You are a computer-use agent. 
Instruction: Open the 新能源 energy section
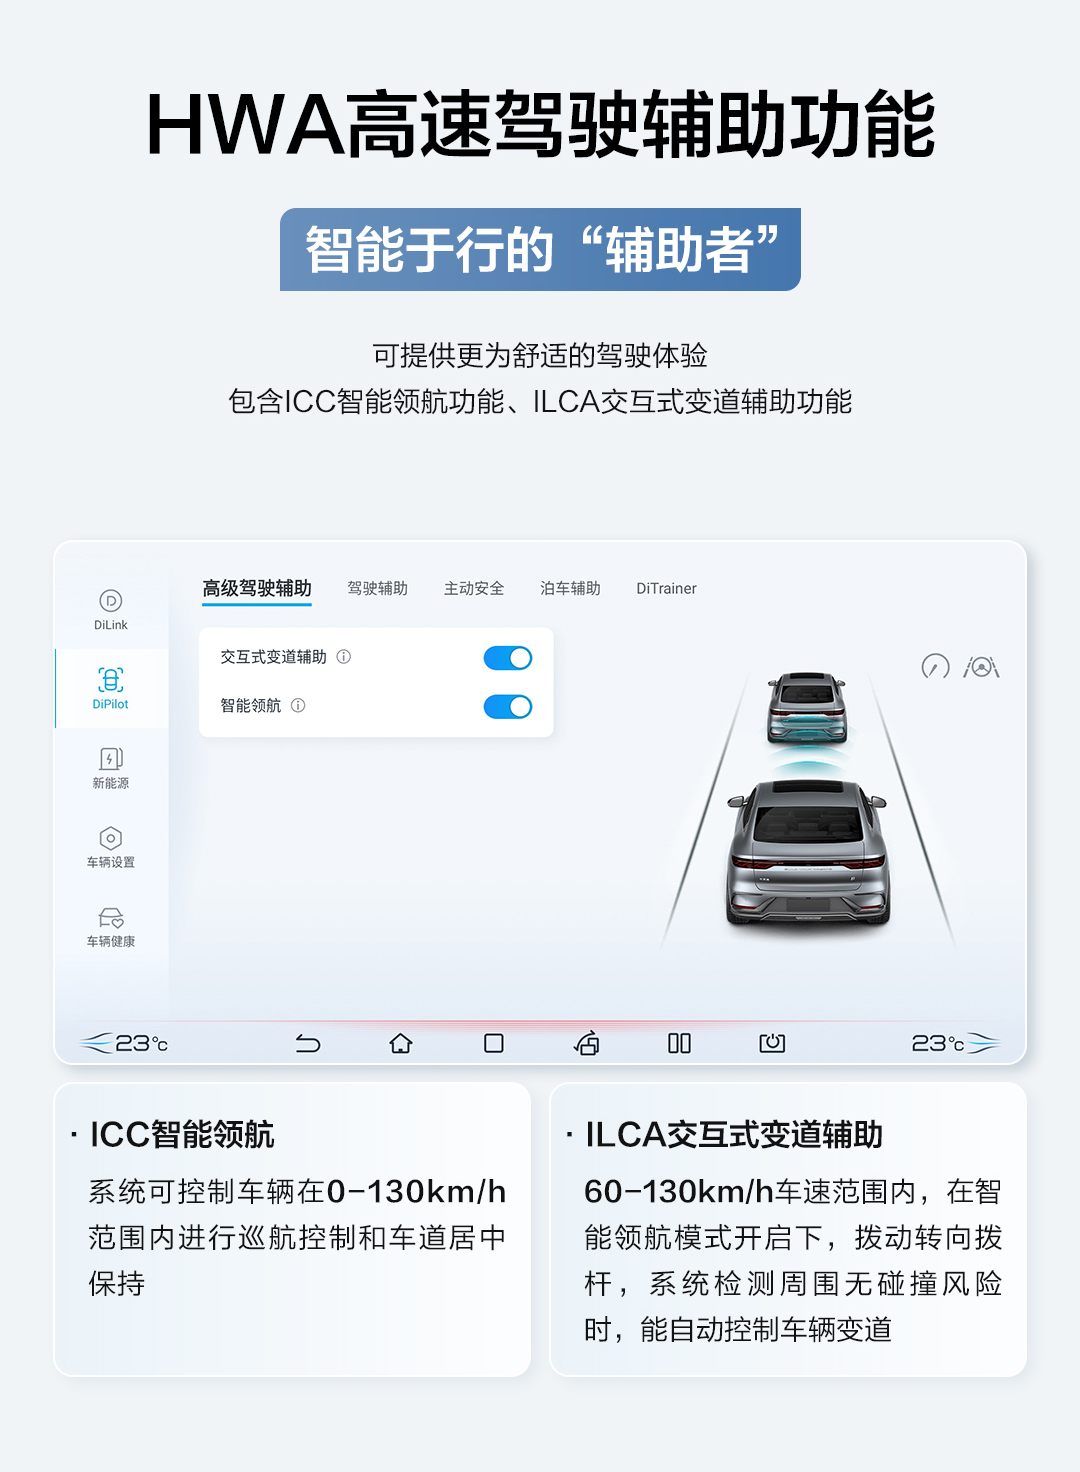pyautogui.click(x=111, y=768)
